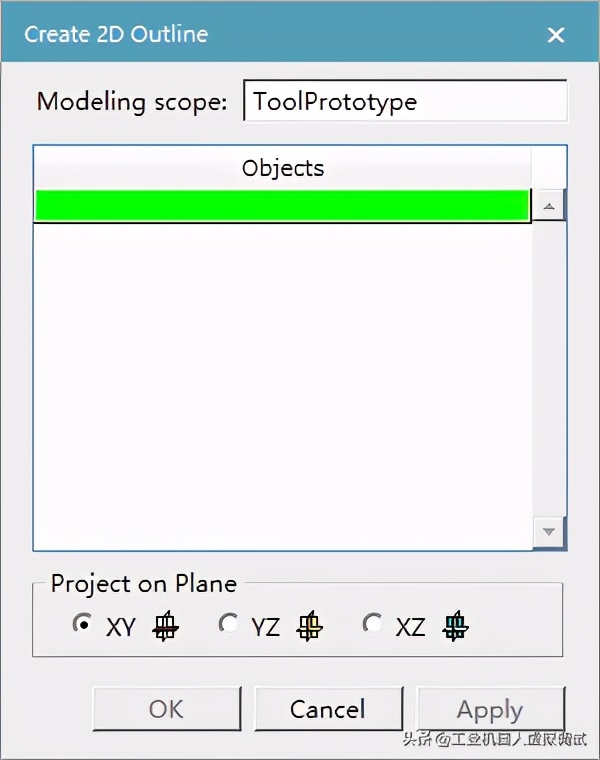600x760 pixels.
Task: Click the Modeling scope ToolPrototype field
Action: tap(405, 101)
